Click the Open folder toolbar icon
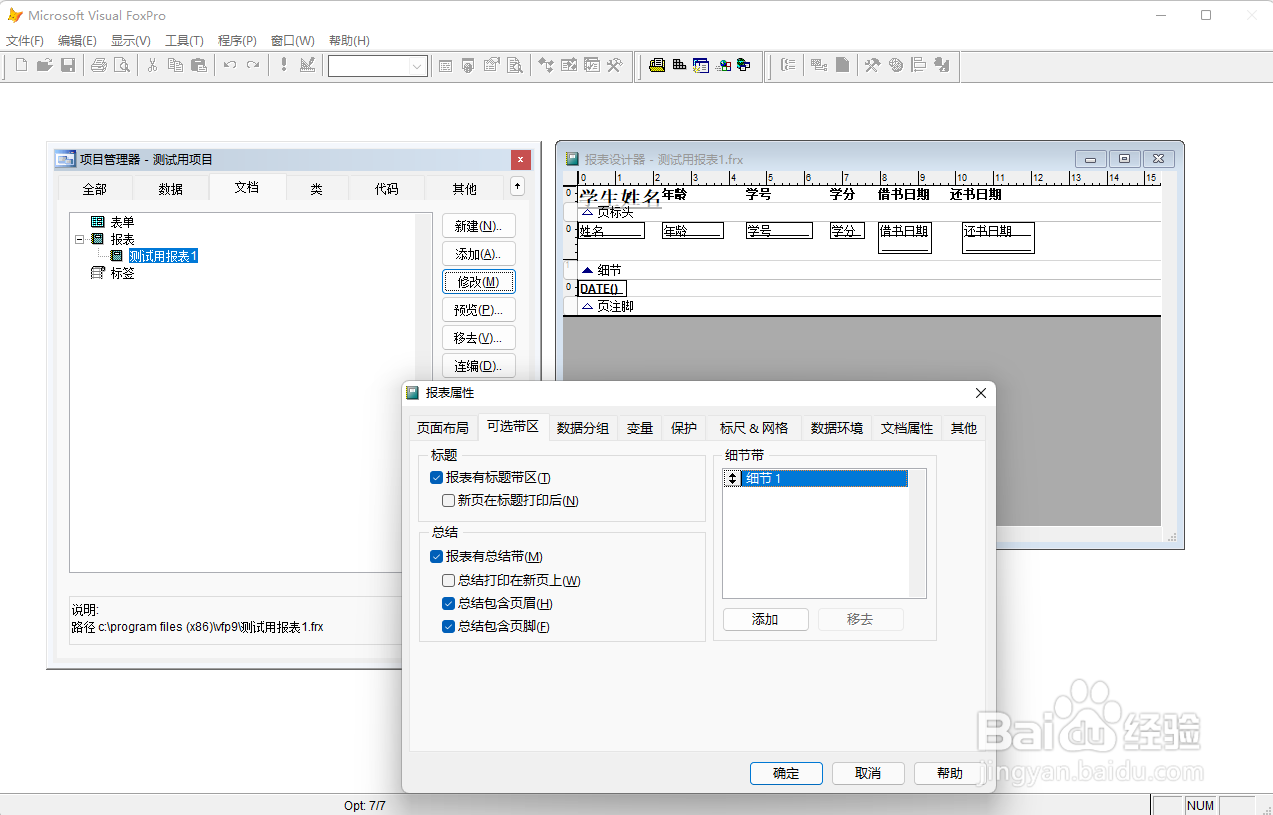Image resolution: width=1273 pixels, height=815 pixels. pyautogui.click(x=44, y=65)
